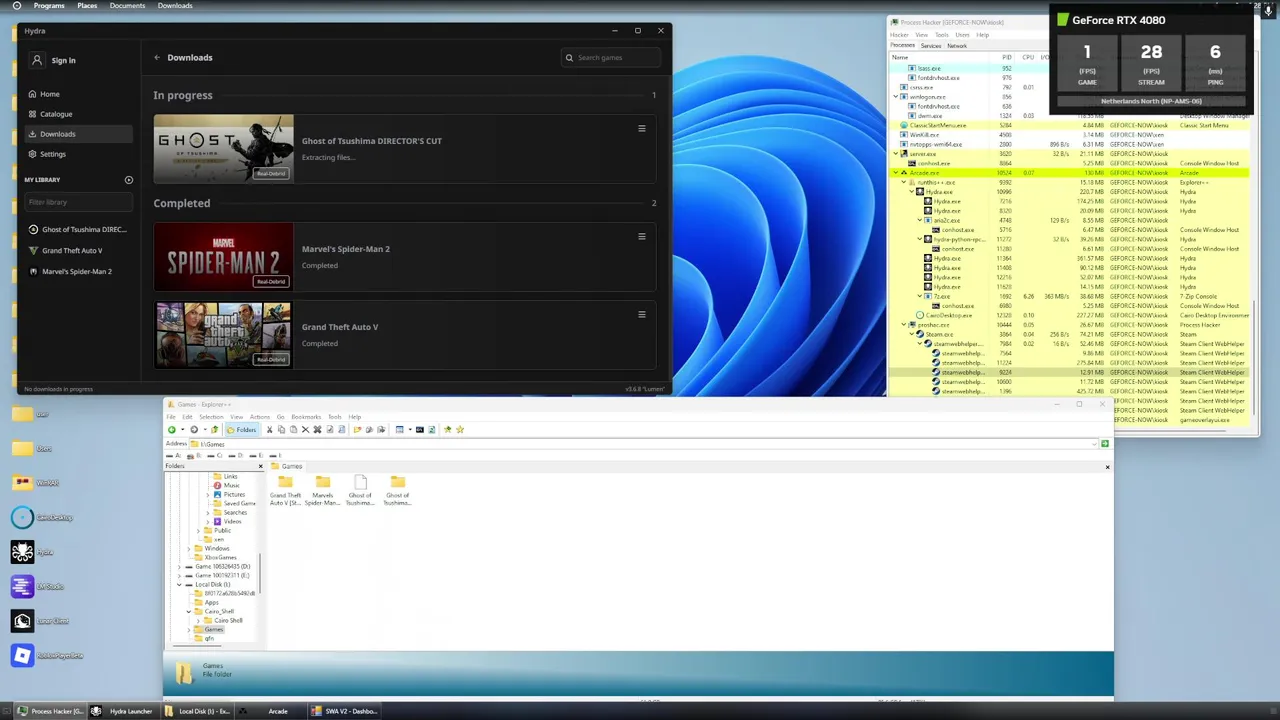Open Explorer++ View menu

click(x=236, y=417)
